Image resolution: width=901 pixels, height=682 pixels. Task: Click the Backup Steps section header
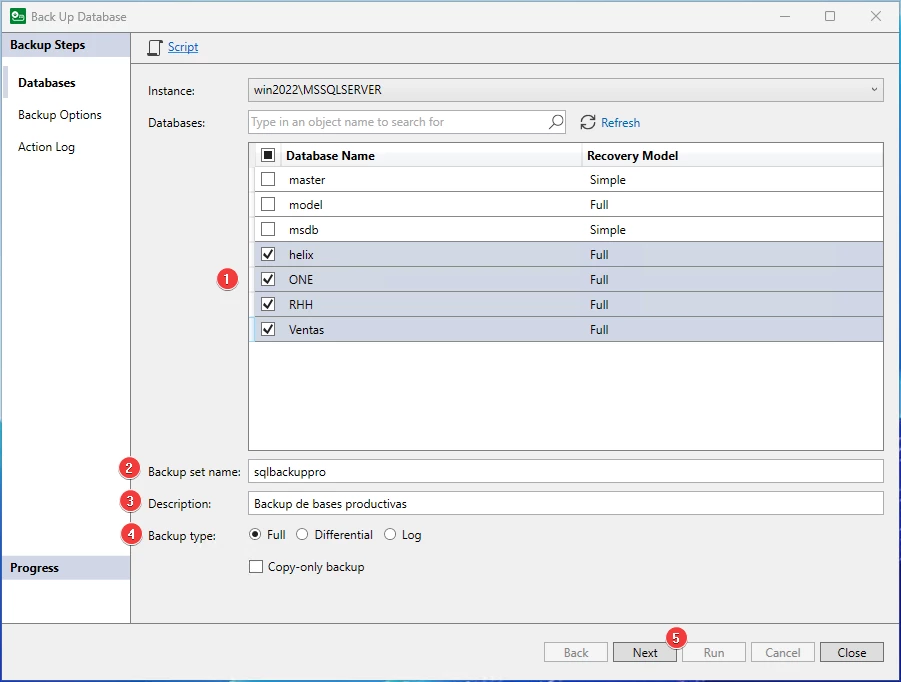(x=66, y=45)
